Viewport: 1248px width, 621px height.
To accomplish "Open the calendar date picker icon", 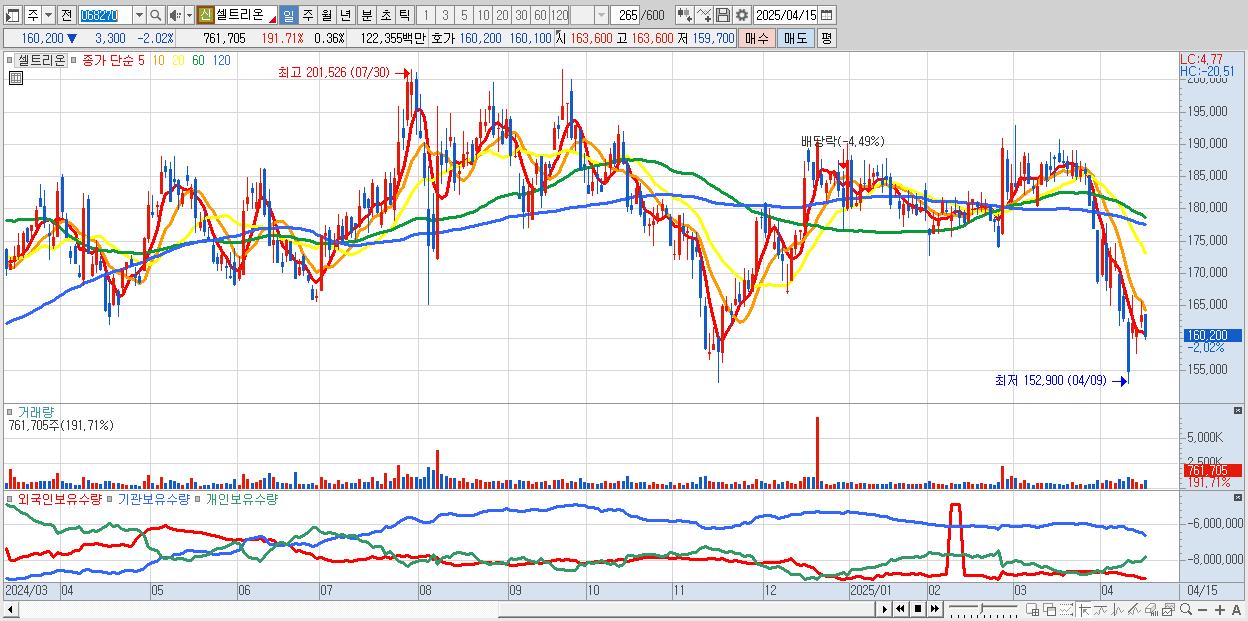I will click(825, 15).
